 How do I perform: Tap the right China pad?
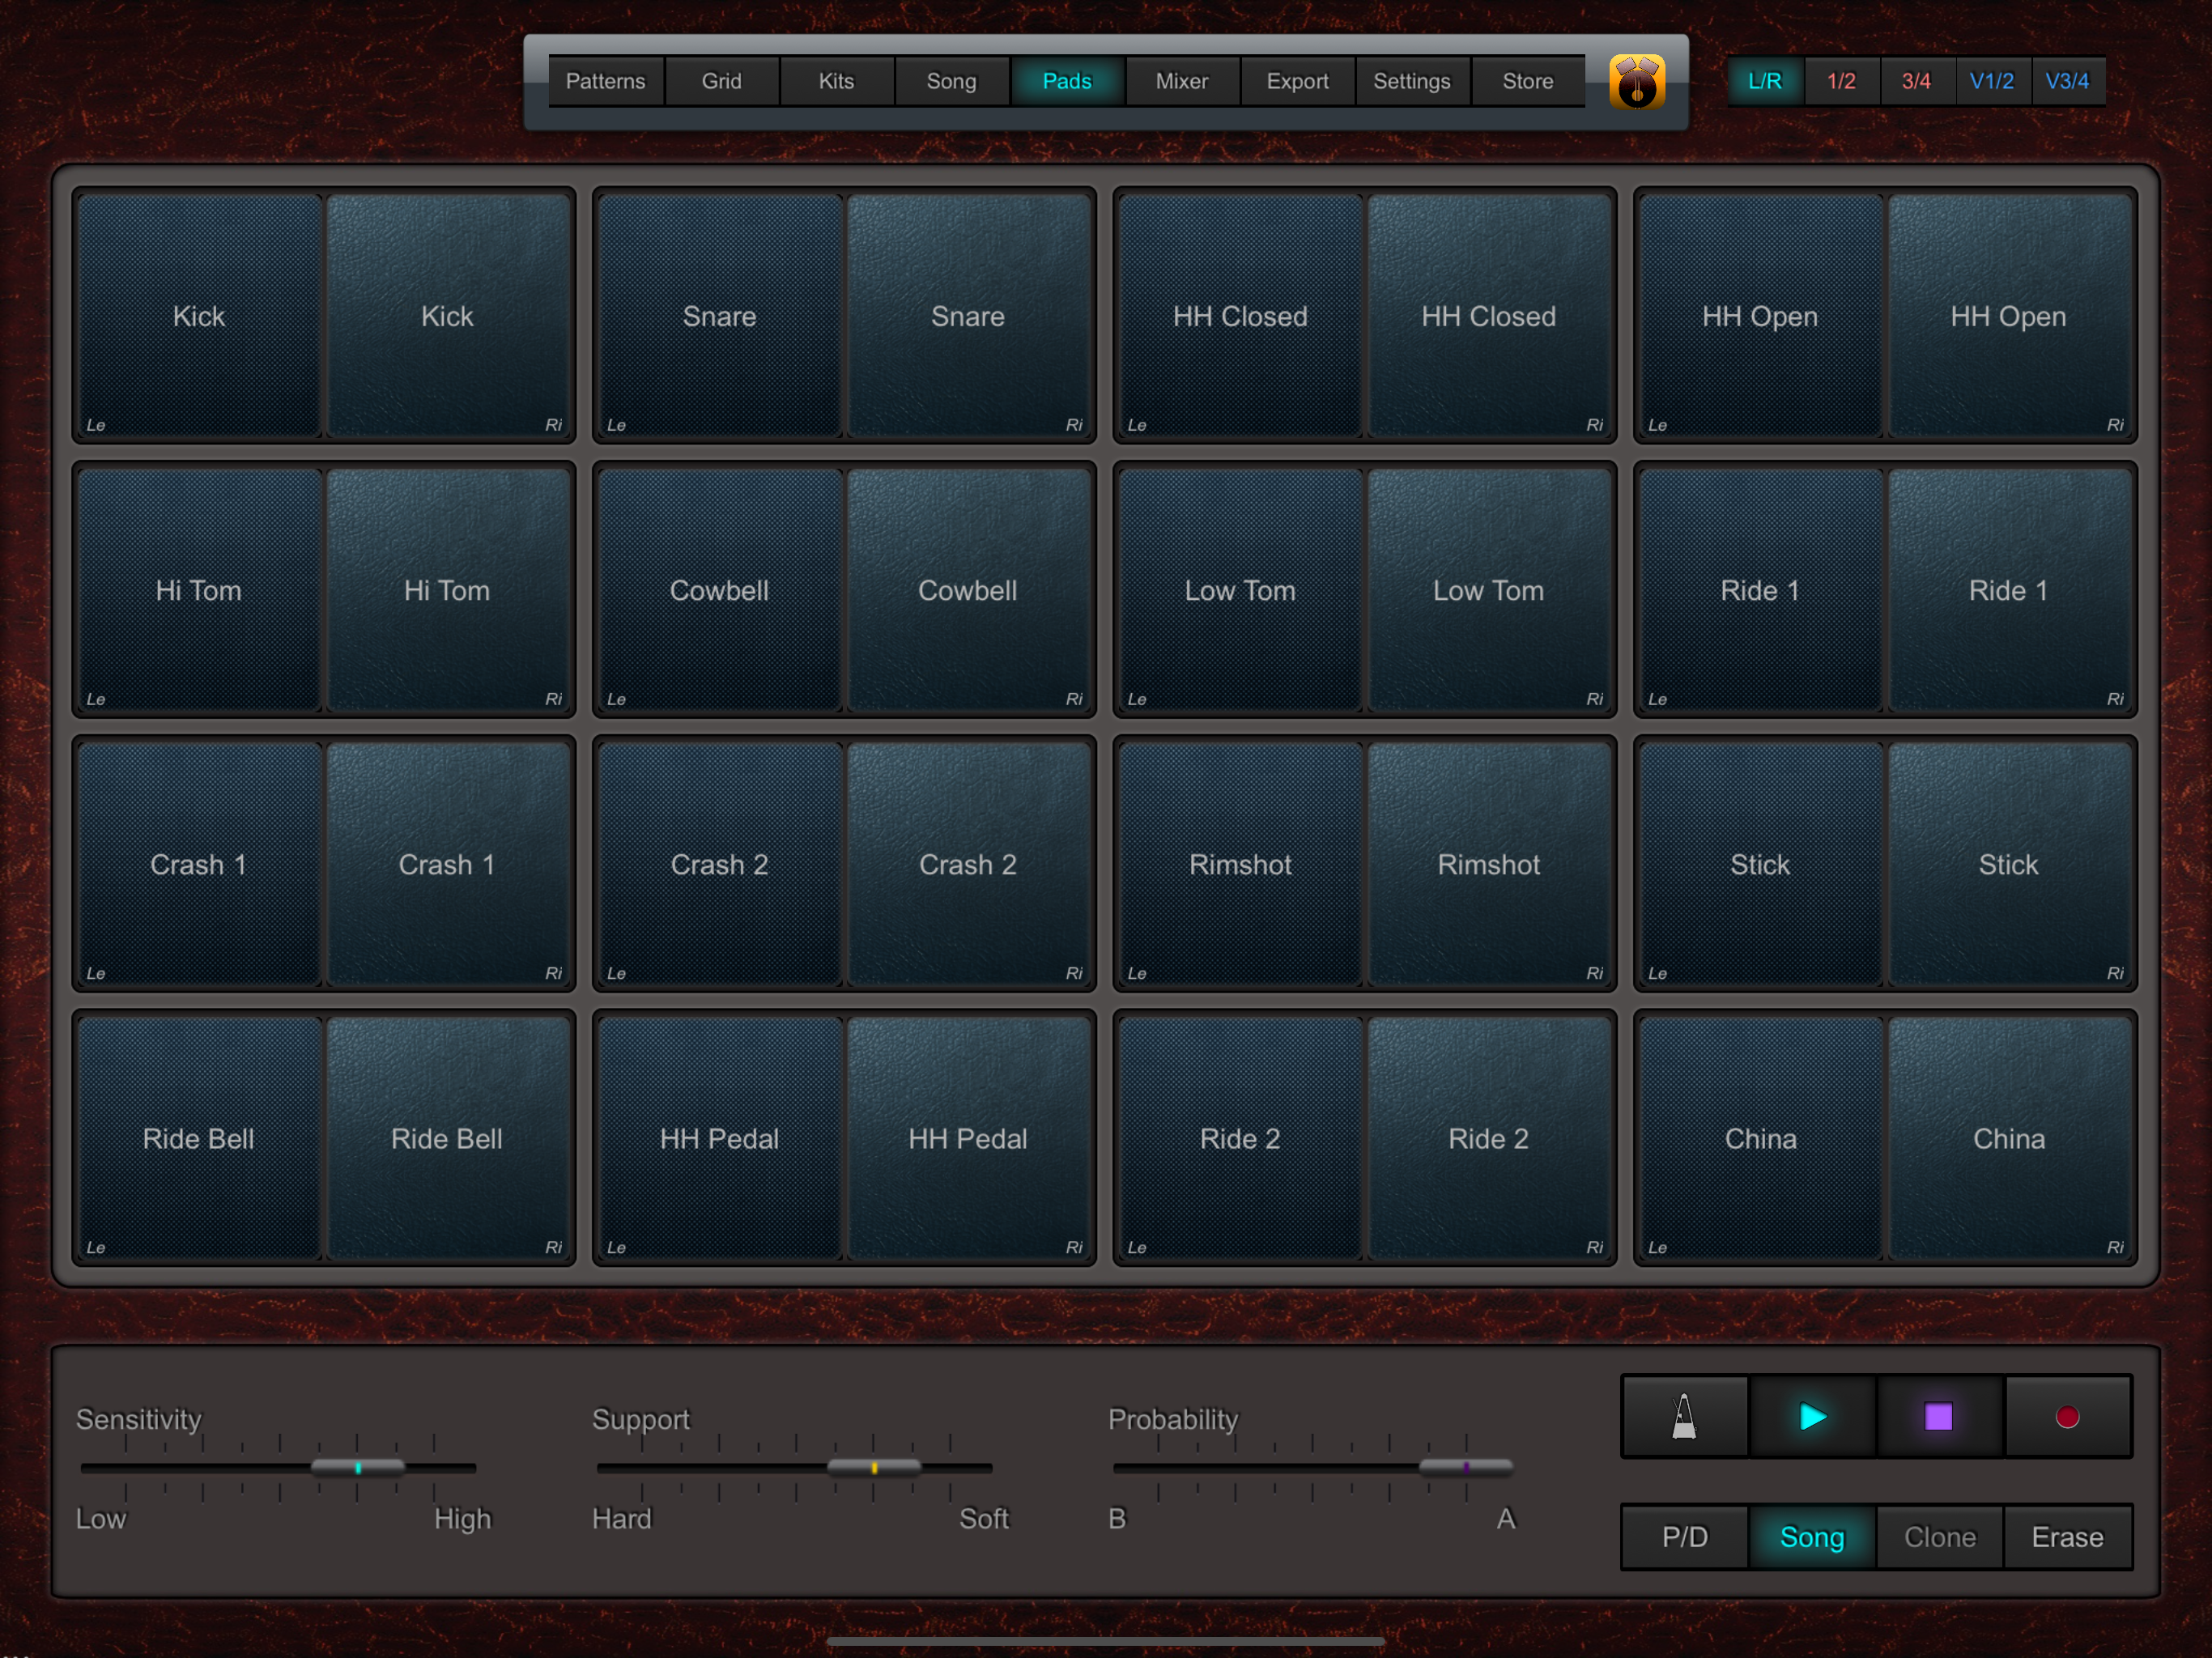pos(2008,1138)
